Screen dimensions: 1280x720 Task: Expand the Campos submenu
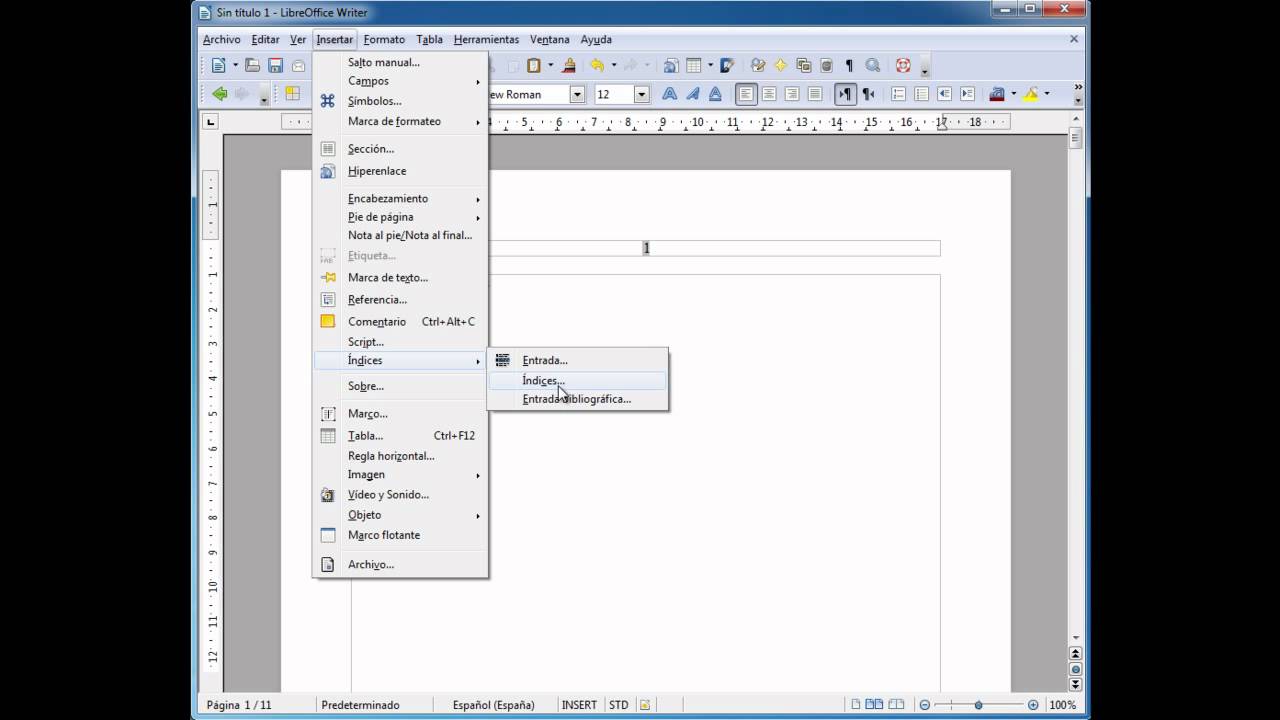pos(400,81)
